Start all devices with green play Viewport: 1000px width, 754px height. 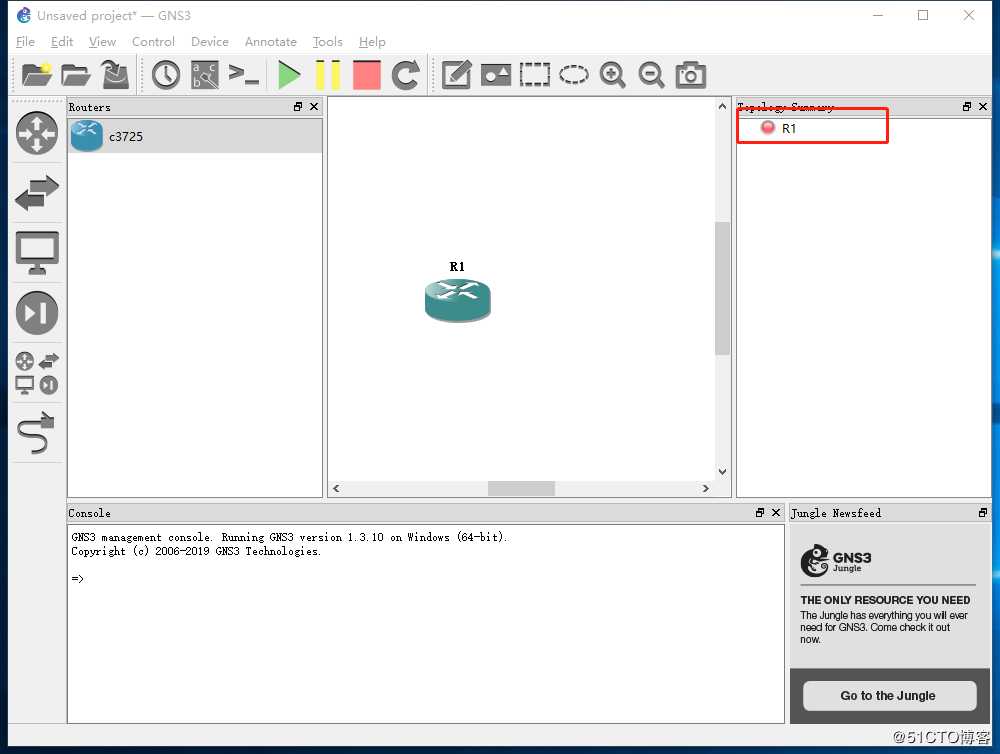(x=289, y=75)
